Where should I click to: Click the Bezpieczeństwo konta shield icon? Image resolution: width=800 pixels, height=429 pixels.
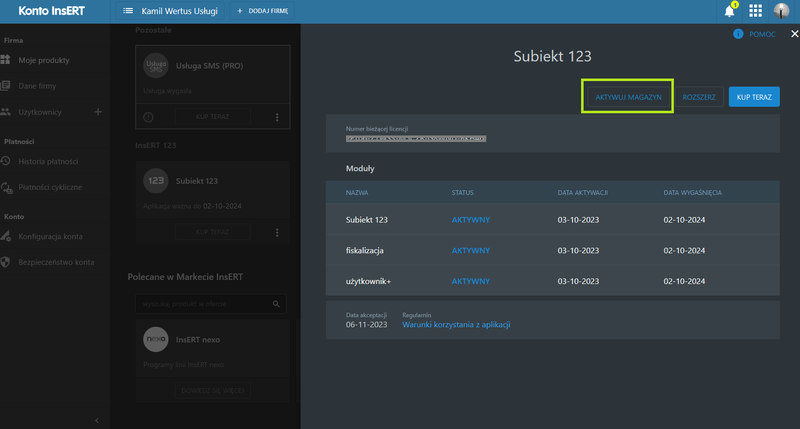click(5, 262)
